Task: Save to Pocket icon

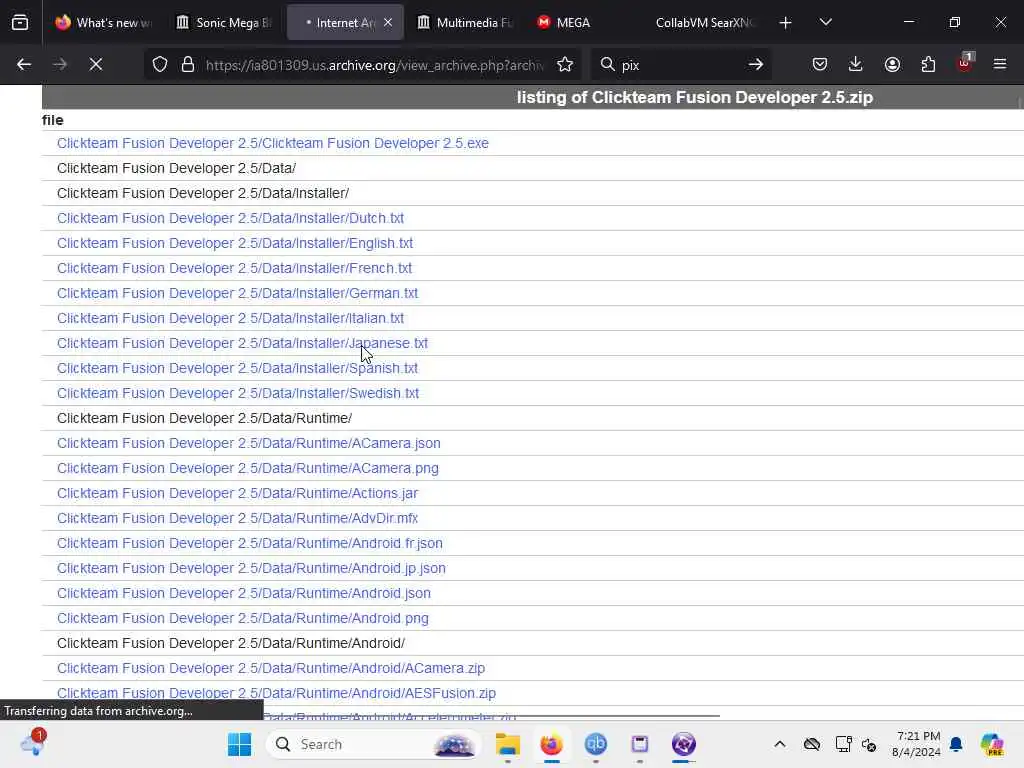Action: tap(820, 64)
